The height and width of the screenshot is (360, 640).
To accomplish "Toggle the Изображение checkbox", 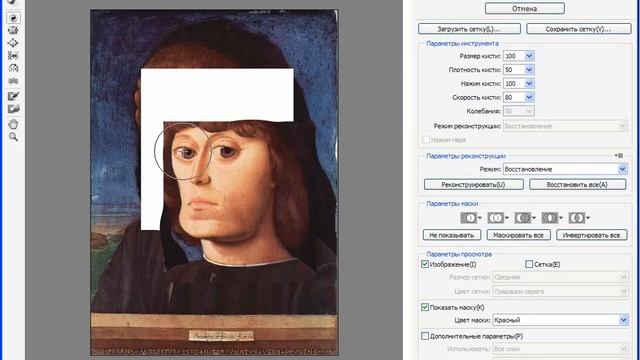I will click(424, 264).
